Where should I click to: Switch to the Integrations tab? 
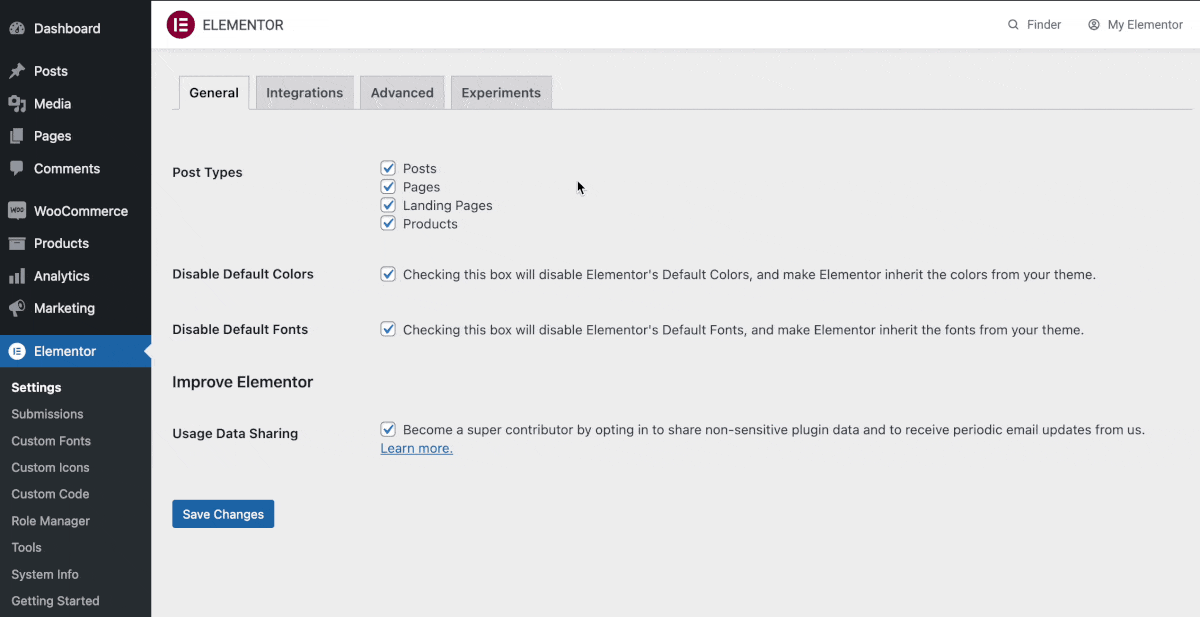304,93
